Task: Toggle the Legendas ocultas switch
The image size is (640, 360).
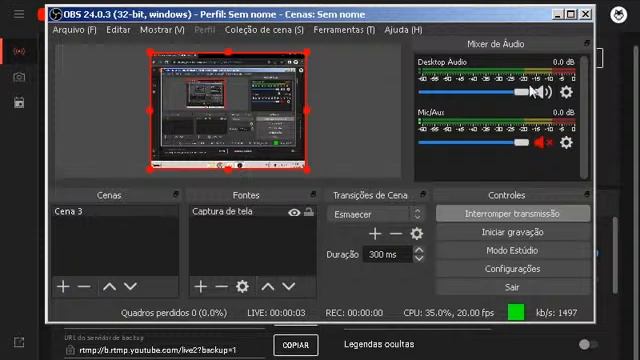Action: (x=588, y=344)
